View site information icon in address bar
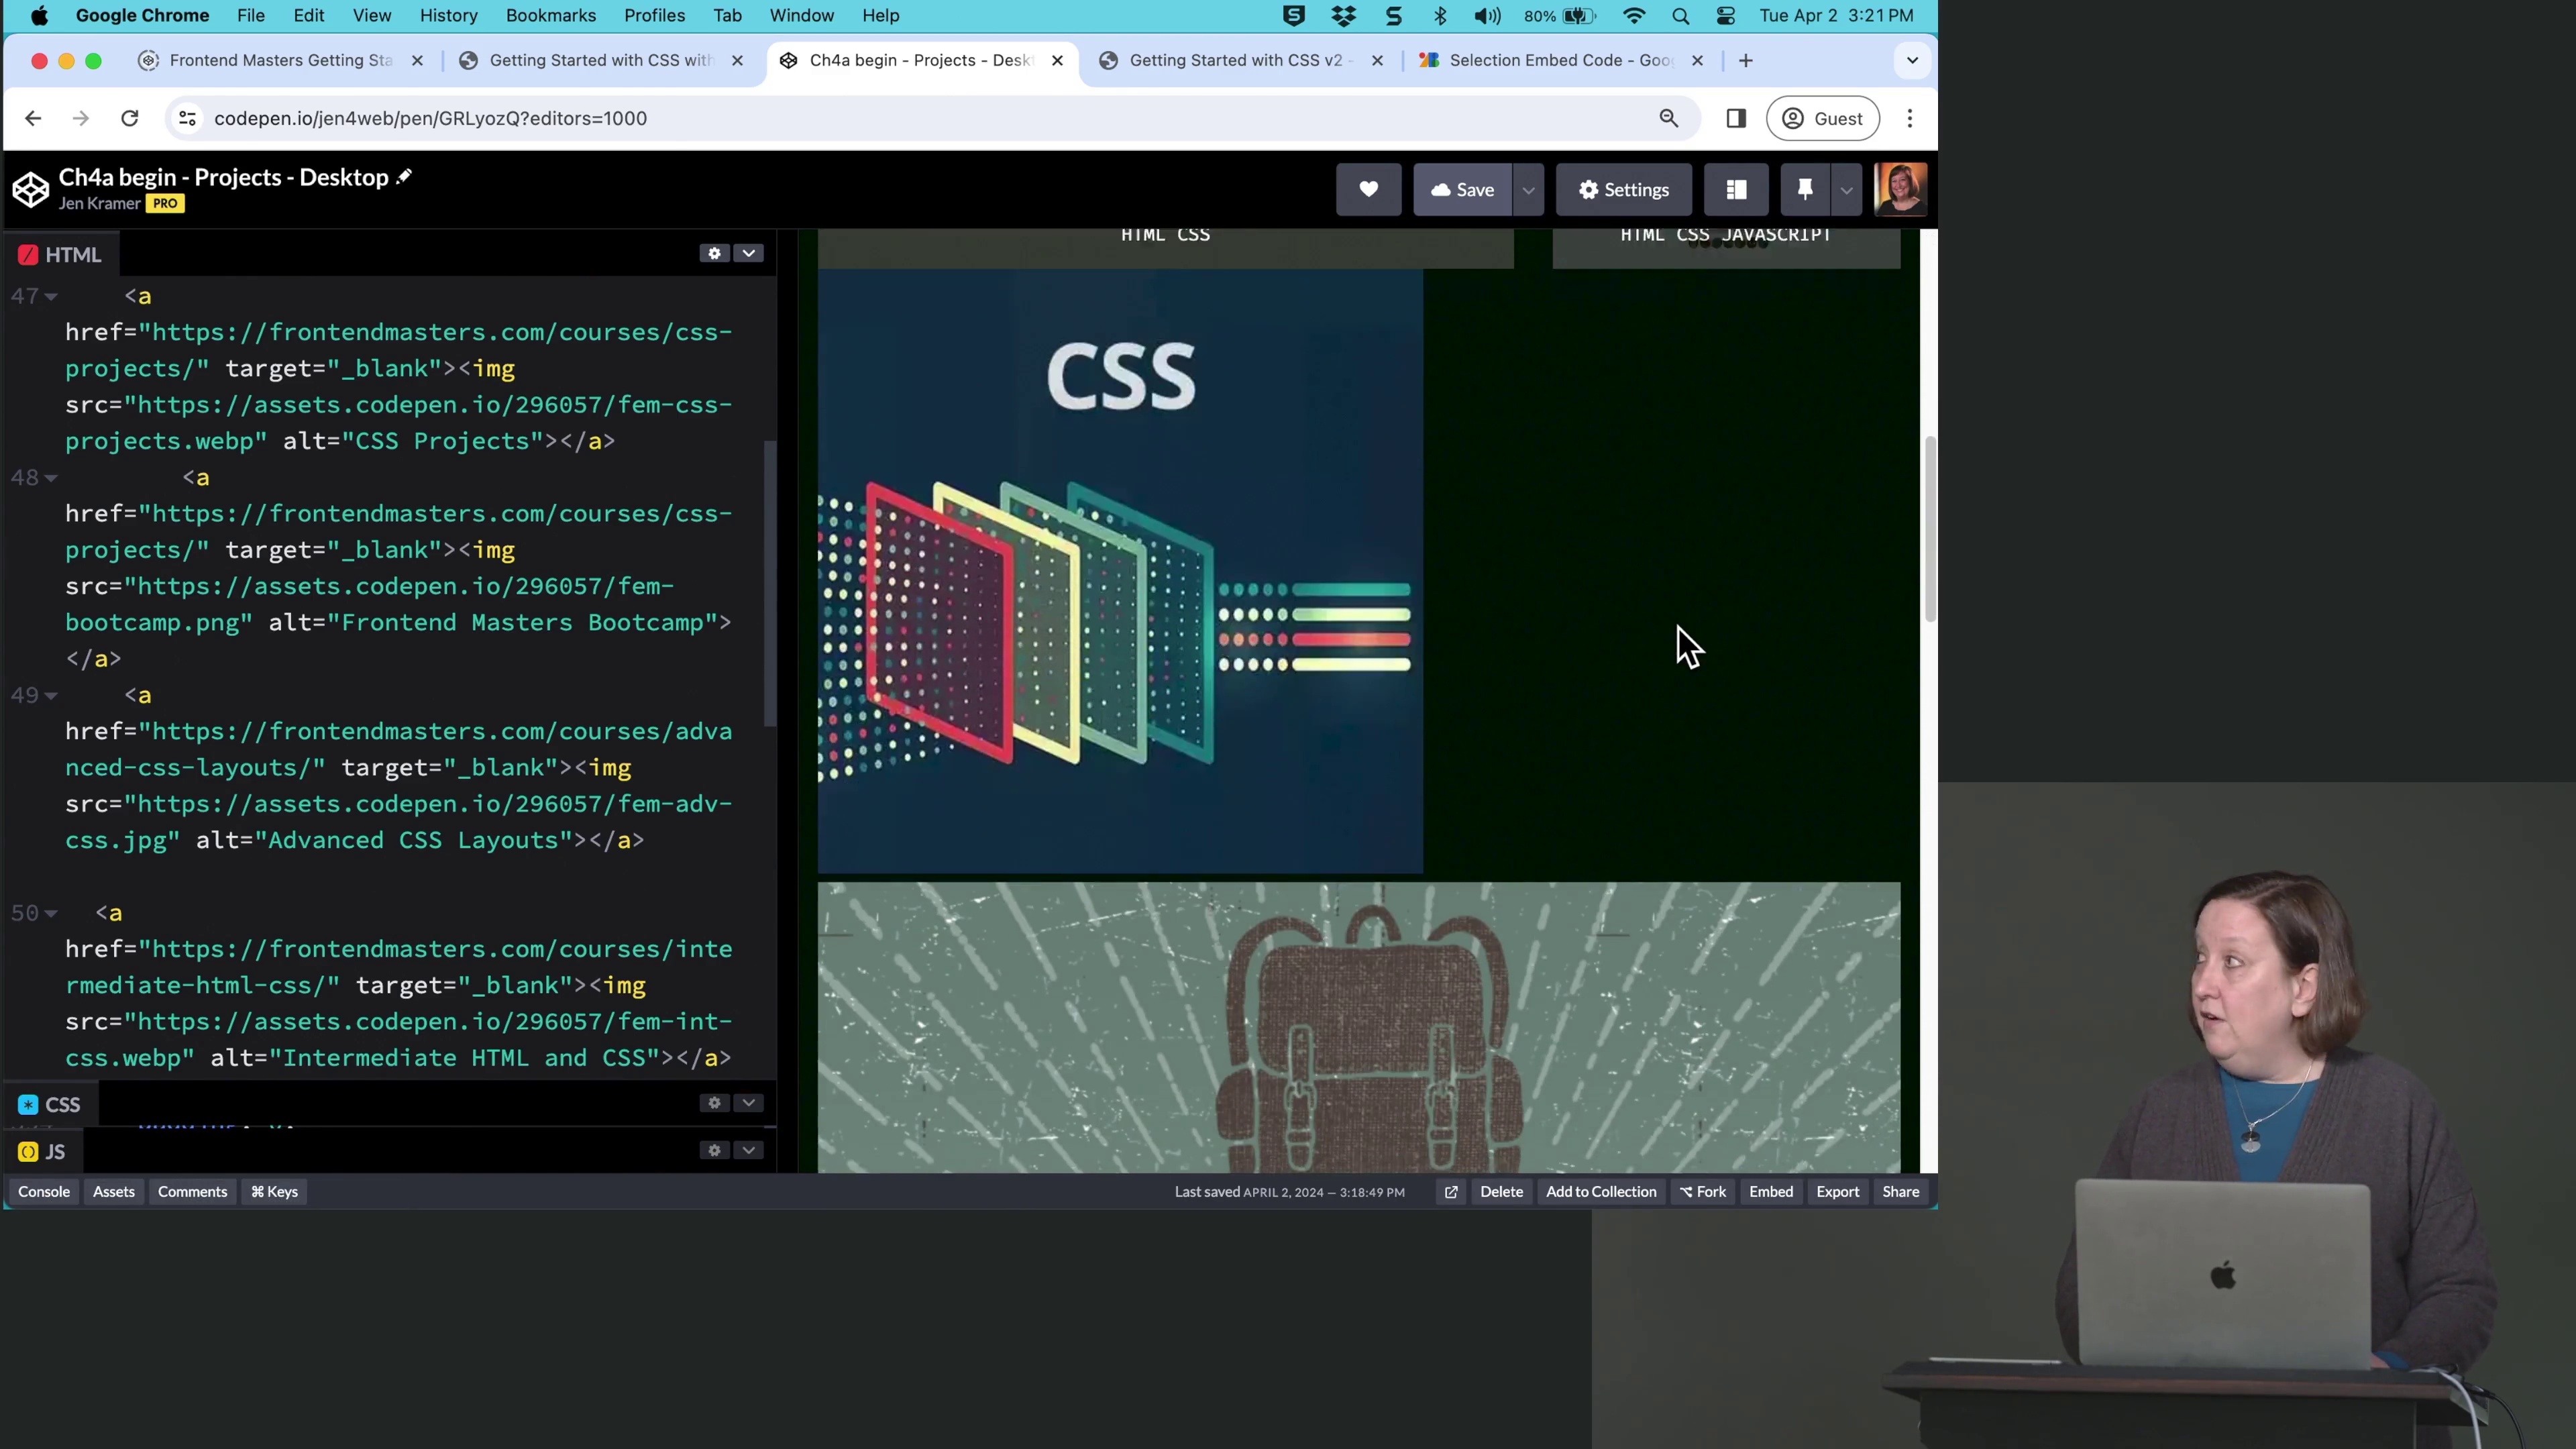The width and height of the screenshot is (2576, 1449). [187, 118]
